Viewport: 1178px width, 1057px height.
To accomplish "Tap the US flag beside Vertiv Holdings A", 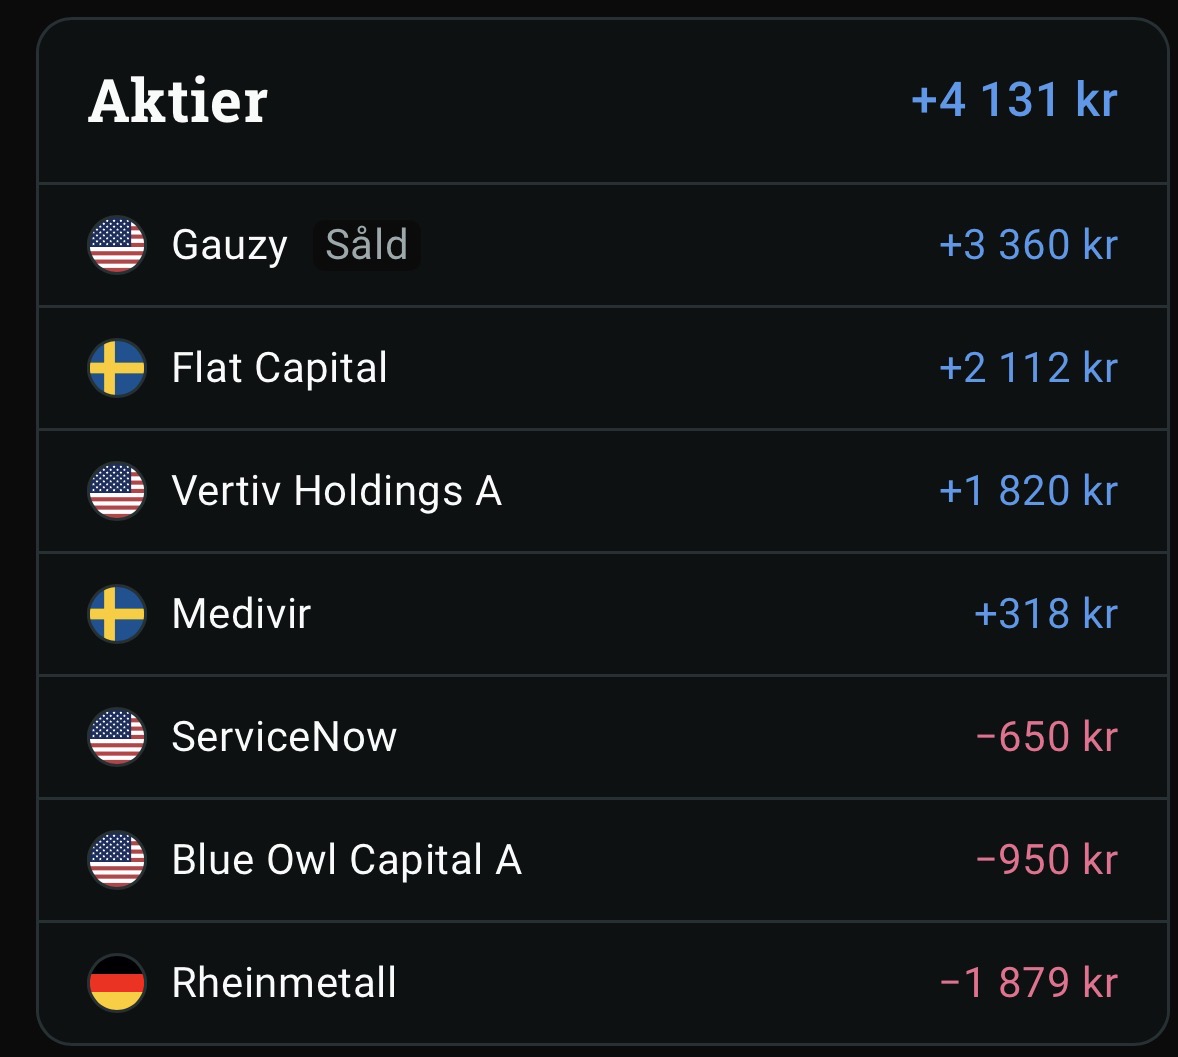I will 116,491.
